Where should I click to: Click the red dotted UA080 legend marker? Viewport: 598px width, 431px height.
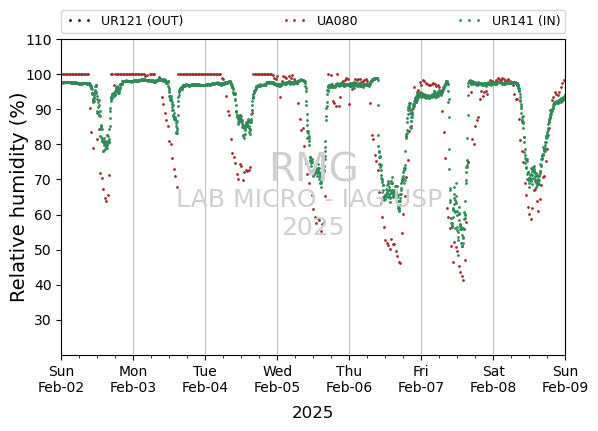coord(295,21)
